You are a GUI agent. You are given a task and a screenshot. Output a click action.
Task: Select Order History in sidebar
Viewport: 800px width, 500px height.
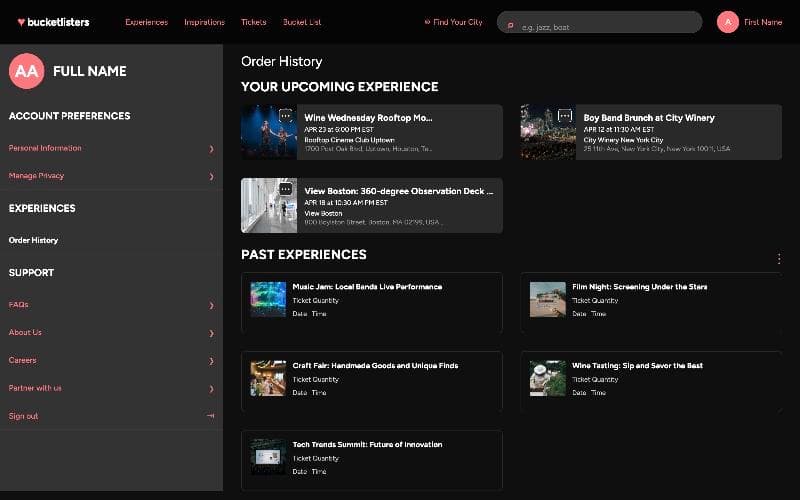coord(33,240)
